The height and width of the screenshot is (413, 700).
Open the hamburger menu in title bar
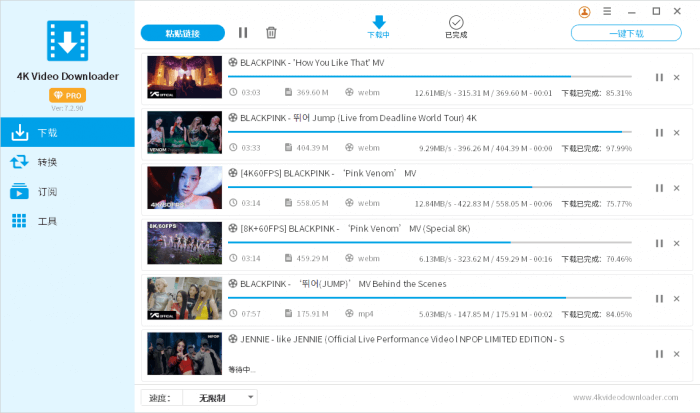coord(609,12)
